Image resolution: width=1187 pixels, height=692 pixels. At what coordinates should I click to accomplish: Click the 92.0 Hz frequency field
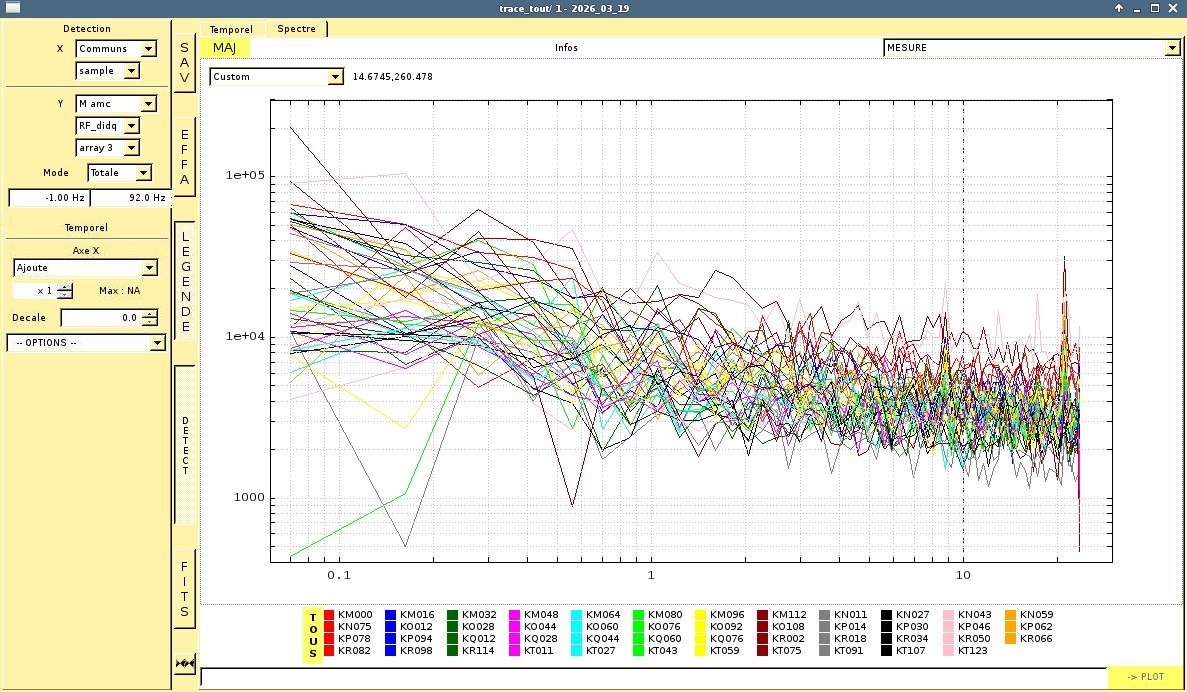tap(132, 198)
